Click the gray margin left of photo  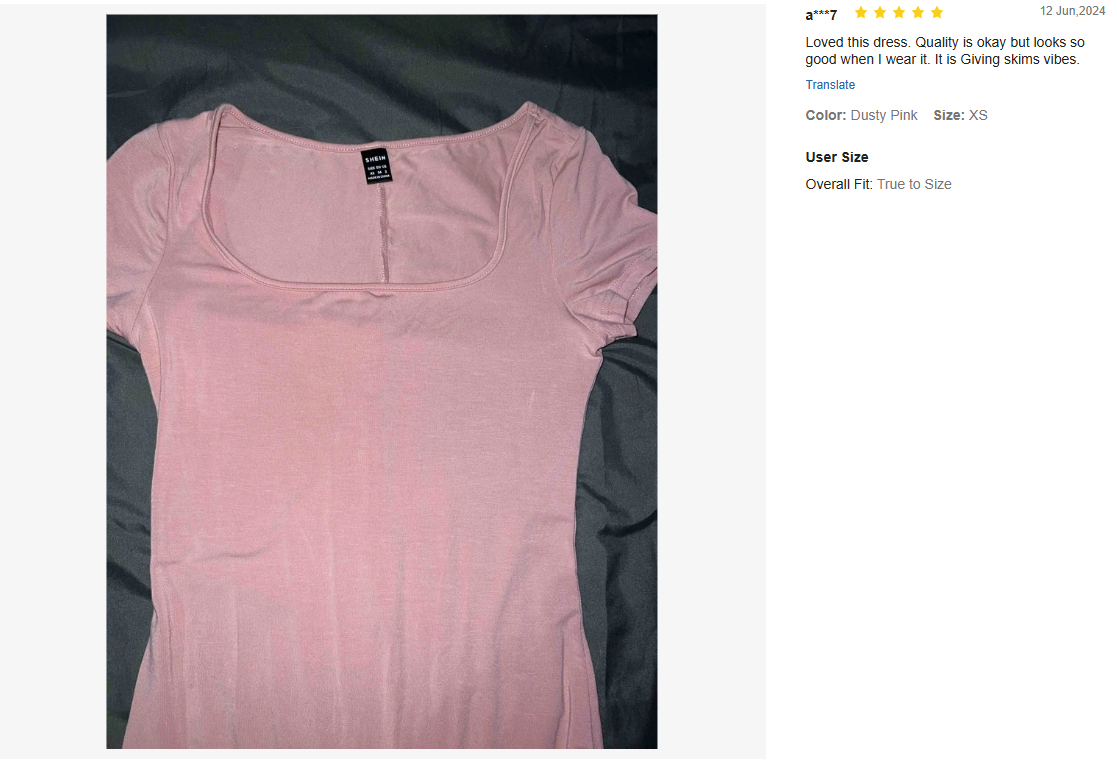(x=53, y=381)
